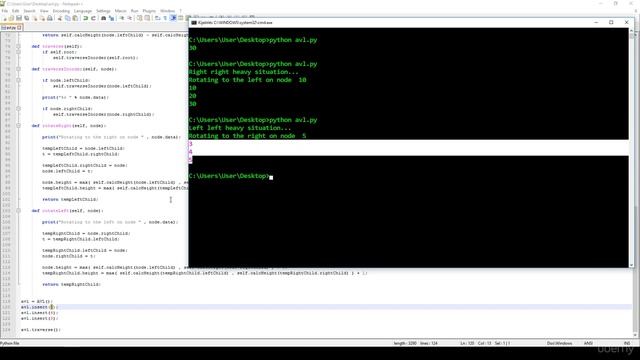
Task: Click the Close document toolbar icon
Action: coord(35,18)
